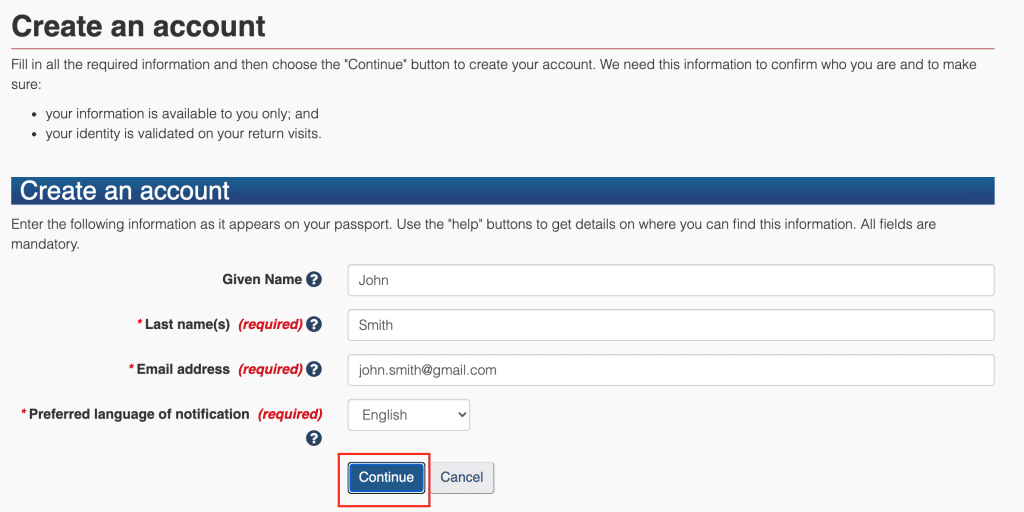Click the blue Create an account section banner

point(502,191)
